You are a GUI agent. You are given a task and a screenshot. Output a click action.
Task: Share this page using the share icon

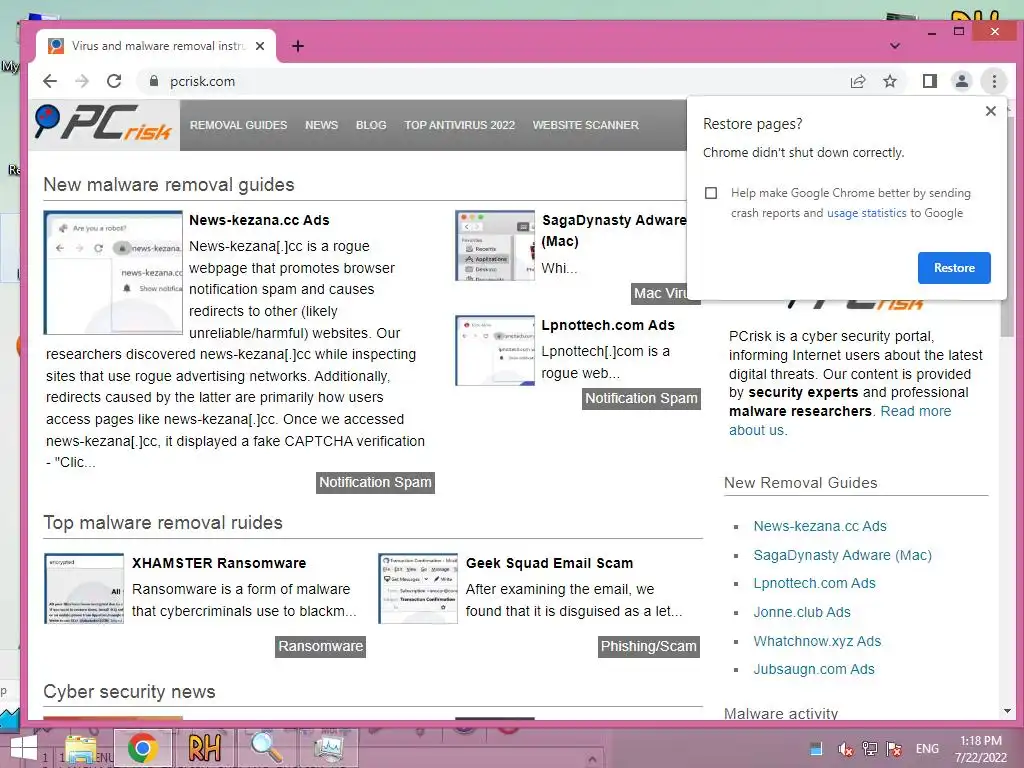pos(857,81)
